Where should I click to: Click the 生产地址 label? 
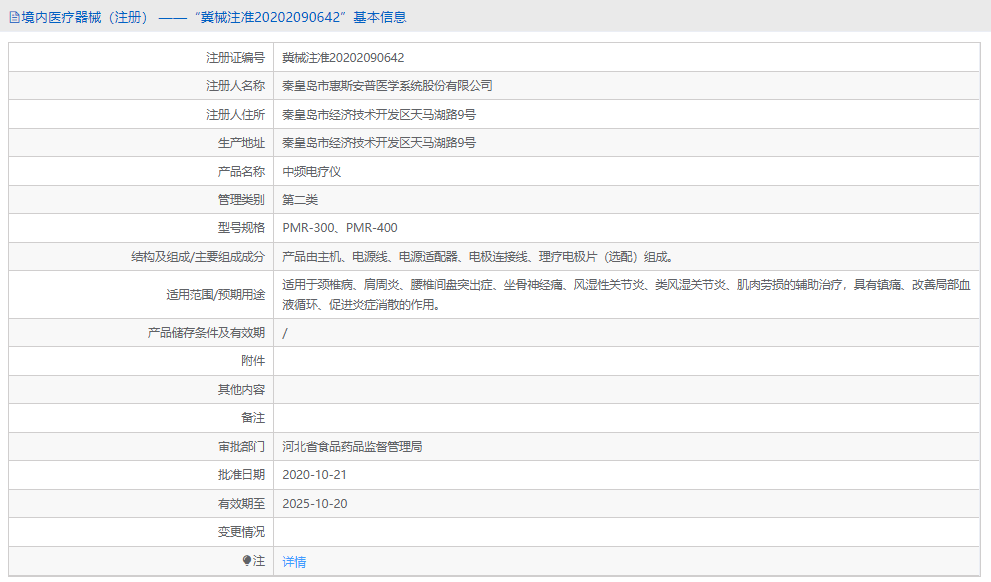click(241, 143)
